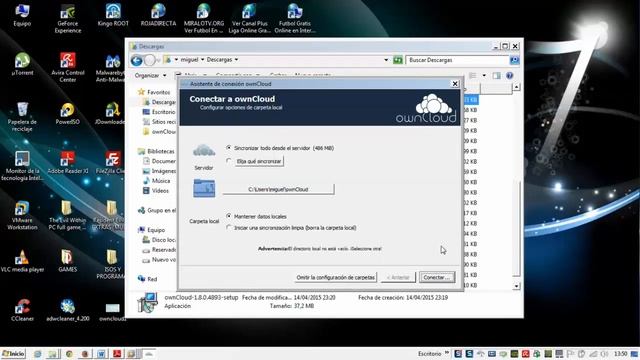The image size is (640, 360).
Task: Click the Word icon in taskbar
Action: pyautogui.click(x=101, y=354)
